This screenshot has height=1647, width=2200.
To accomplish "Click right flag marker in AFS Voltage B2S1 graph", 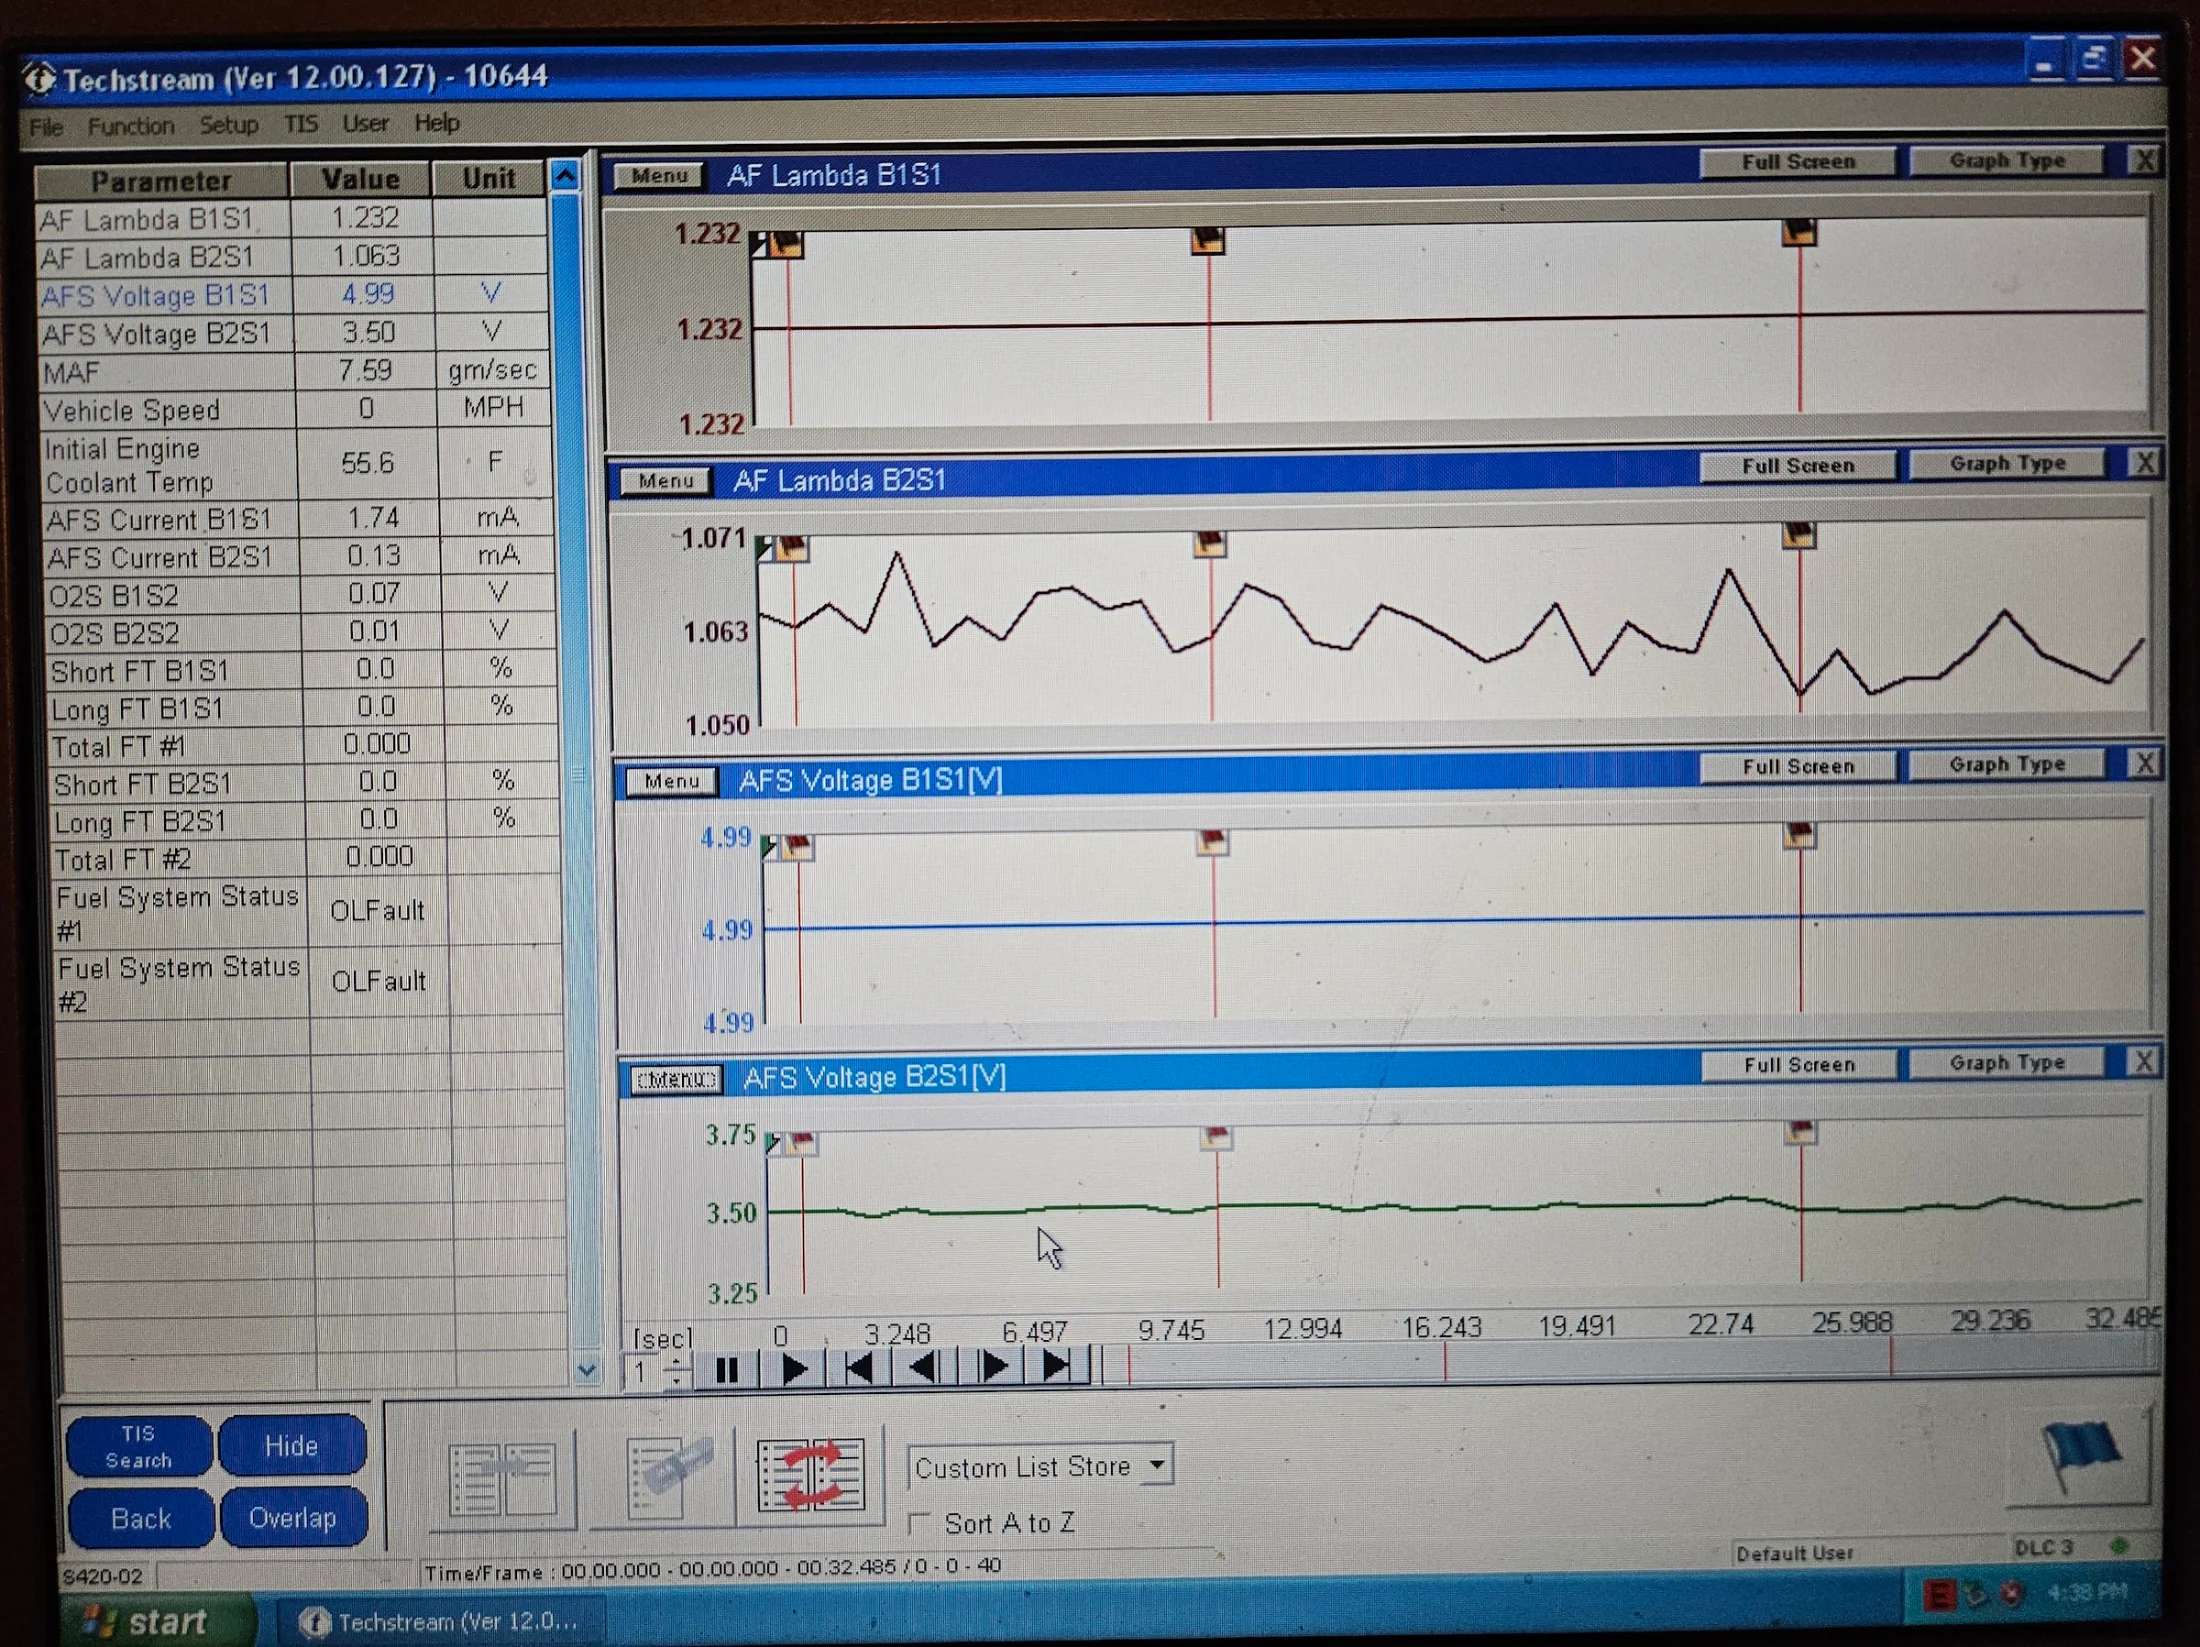I will click(1800, 1132).
